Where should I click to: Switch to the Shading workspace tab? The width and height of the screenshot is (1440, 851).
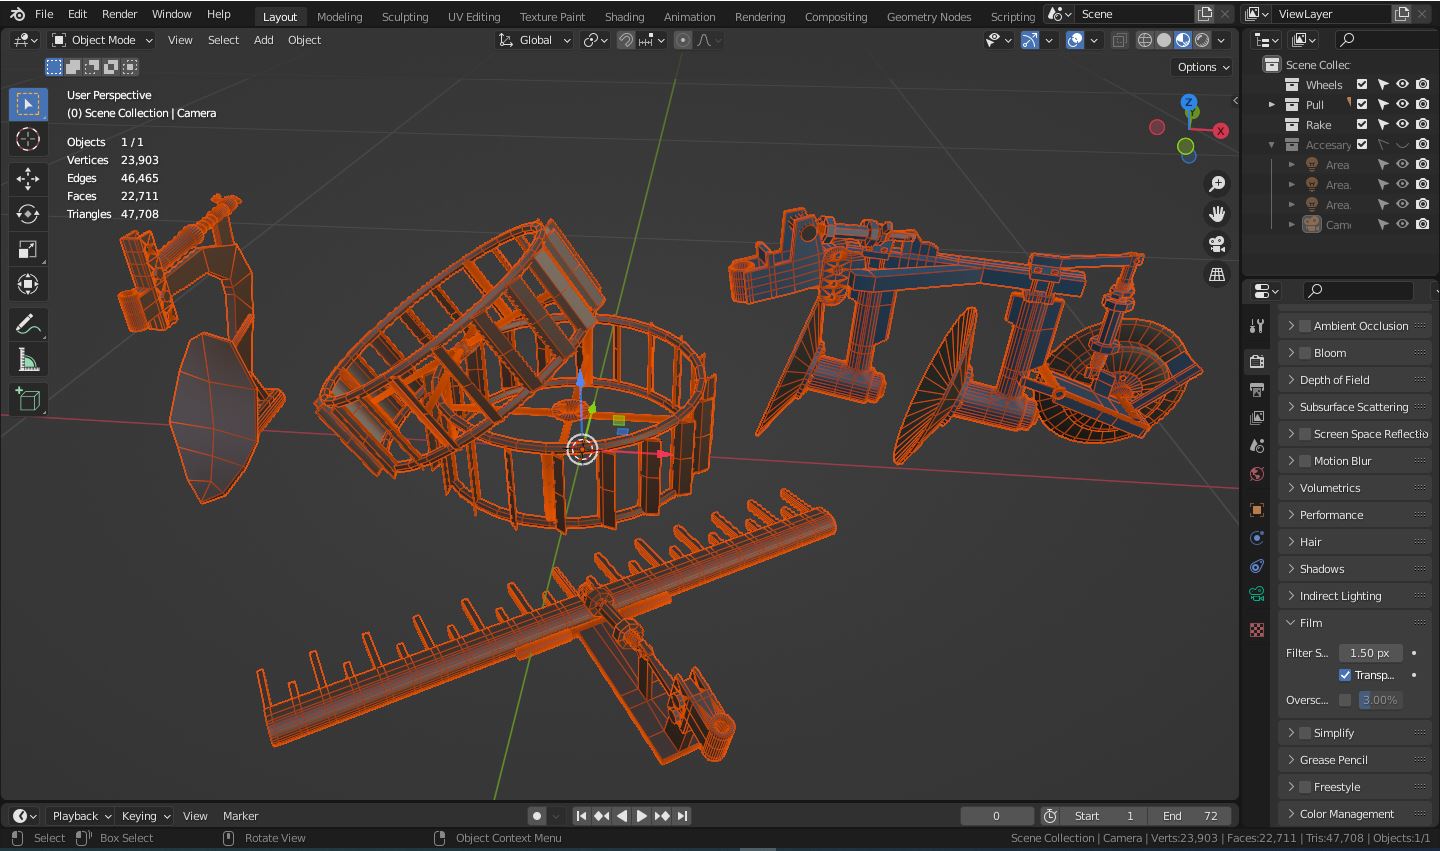624,17
